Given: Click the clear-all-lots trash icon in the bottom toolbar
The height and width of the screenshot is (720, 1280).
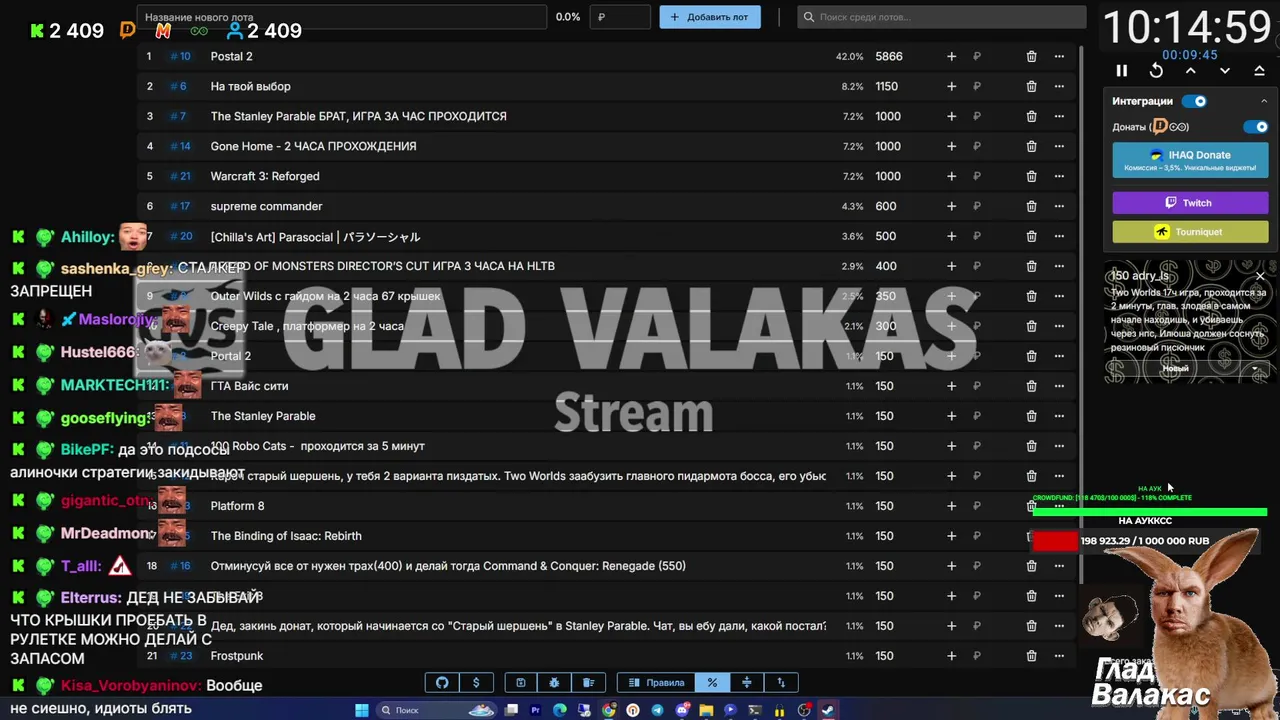Looking at the screenshot, I should point(588,683).
